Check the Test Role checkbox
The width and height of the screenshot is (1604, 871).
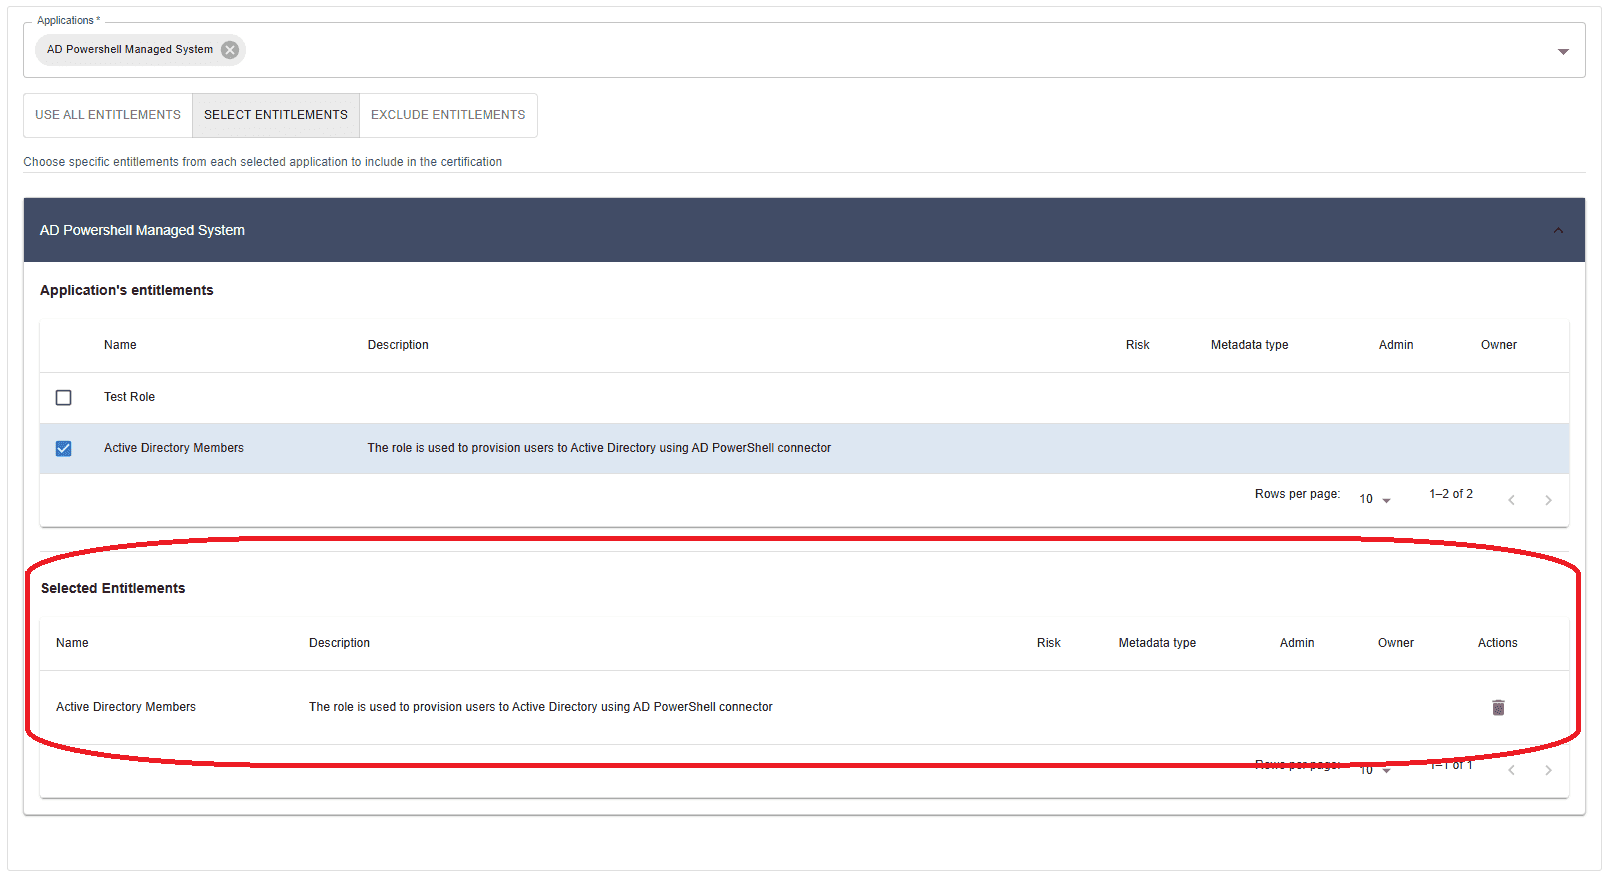(x=64, y=398)
